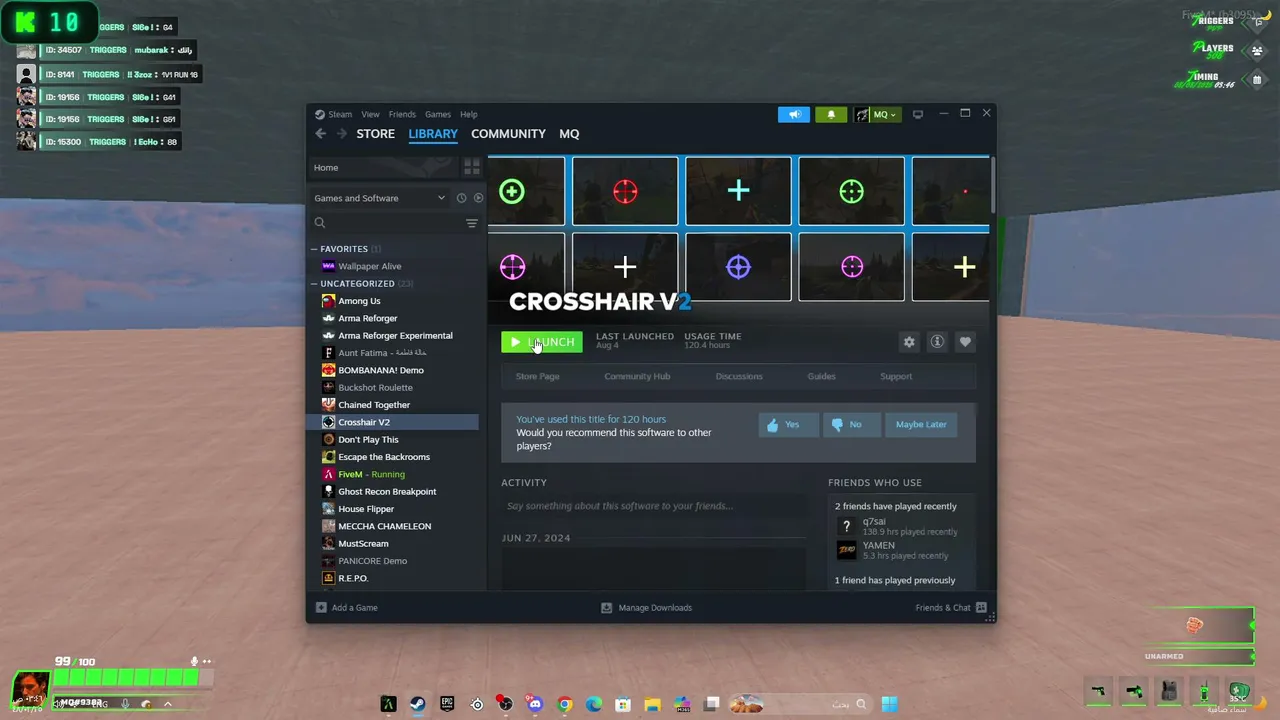The width and height of the screenshot is (1280, 720).
Task: Open Steam notifications bell
Action: coord(831,114)
